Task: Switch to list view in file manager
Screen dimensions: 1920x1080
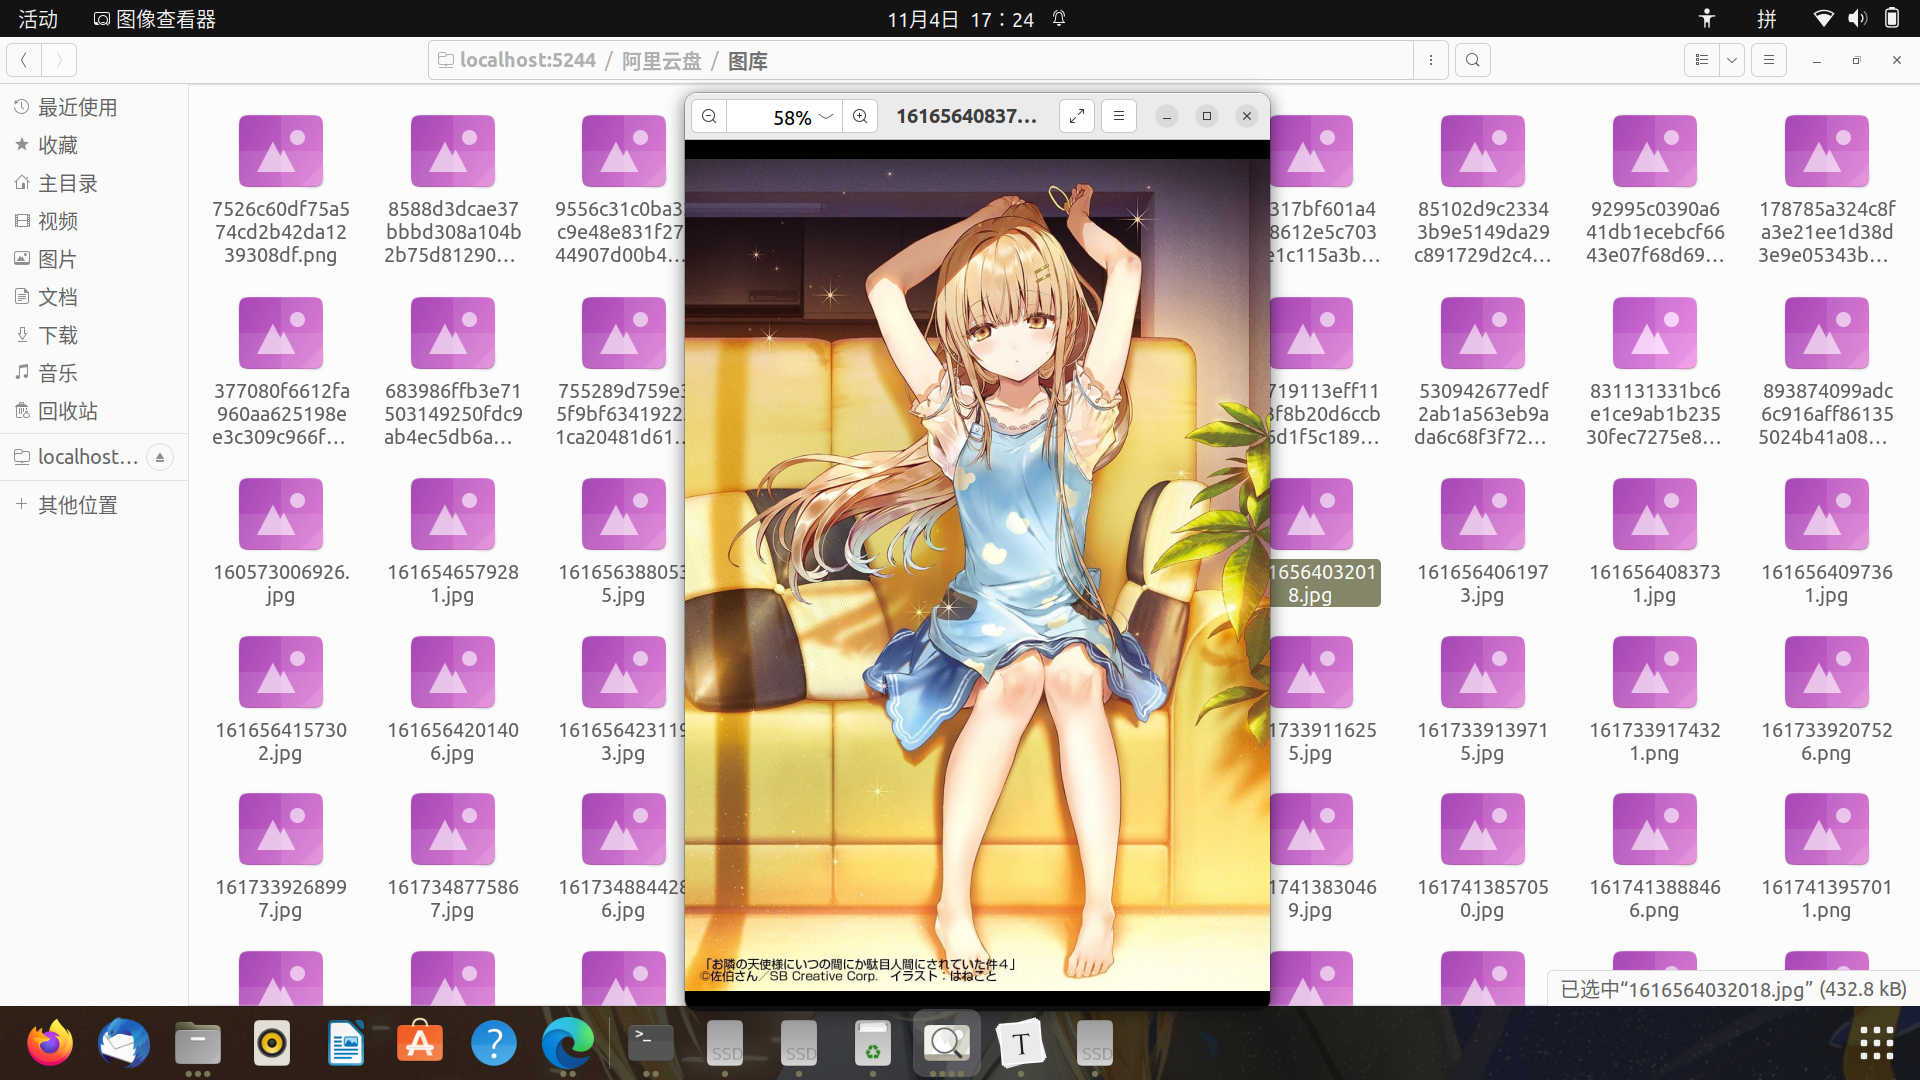Action: (x=1702, y=60)
